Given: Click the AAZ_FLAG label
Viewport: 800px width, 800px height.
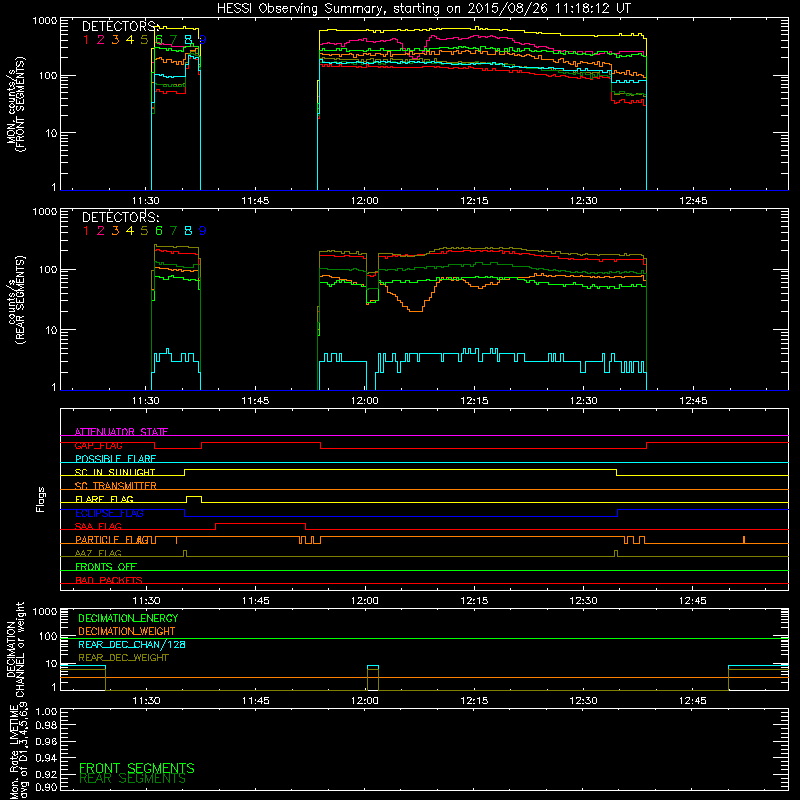Looking at the screenshot, I should [98, 553].
